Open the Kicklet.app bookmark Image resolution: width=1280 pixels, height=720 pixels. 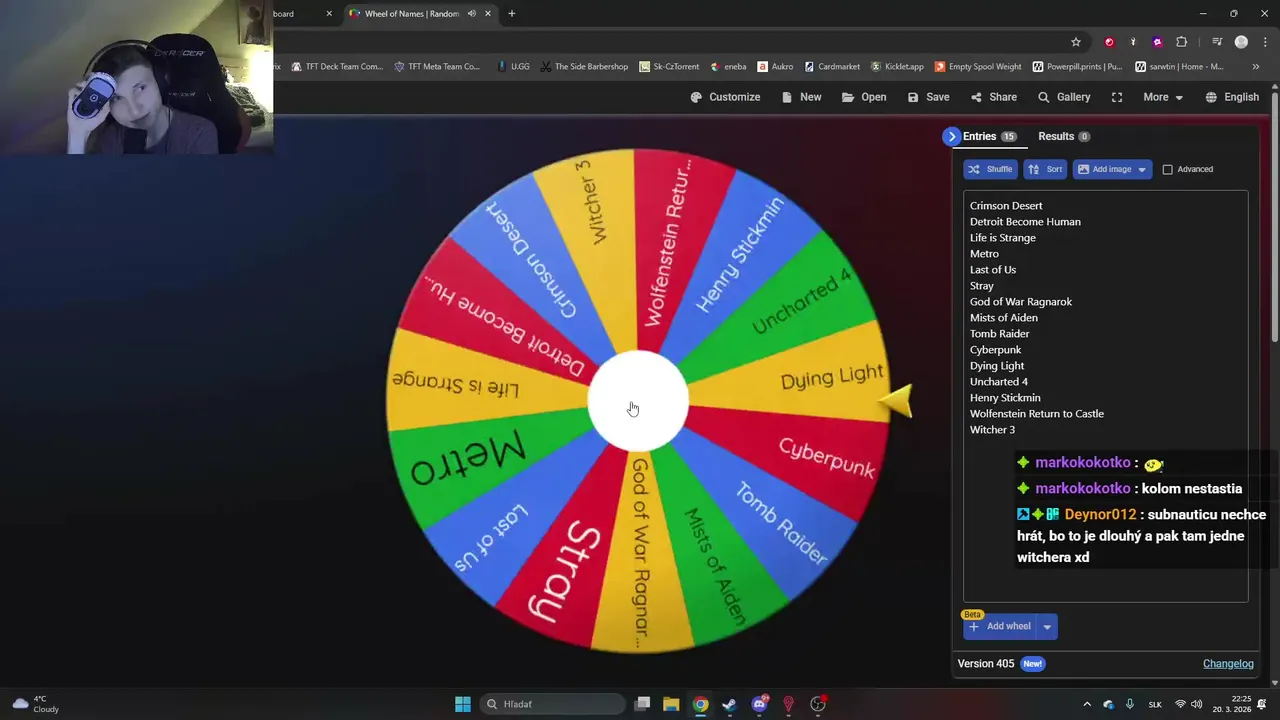click(x=897, y=67)
